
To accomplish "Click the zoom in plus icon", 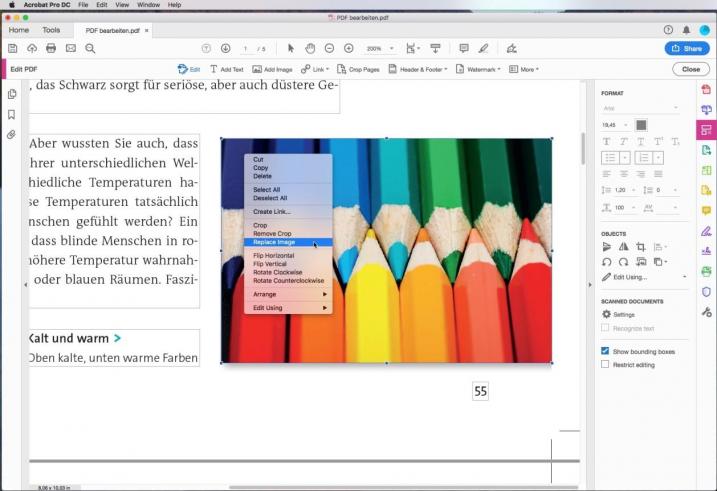I will pyautogui.click(x=348, y=48).
